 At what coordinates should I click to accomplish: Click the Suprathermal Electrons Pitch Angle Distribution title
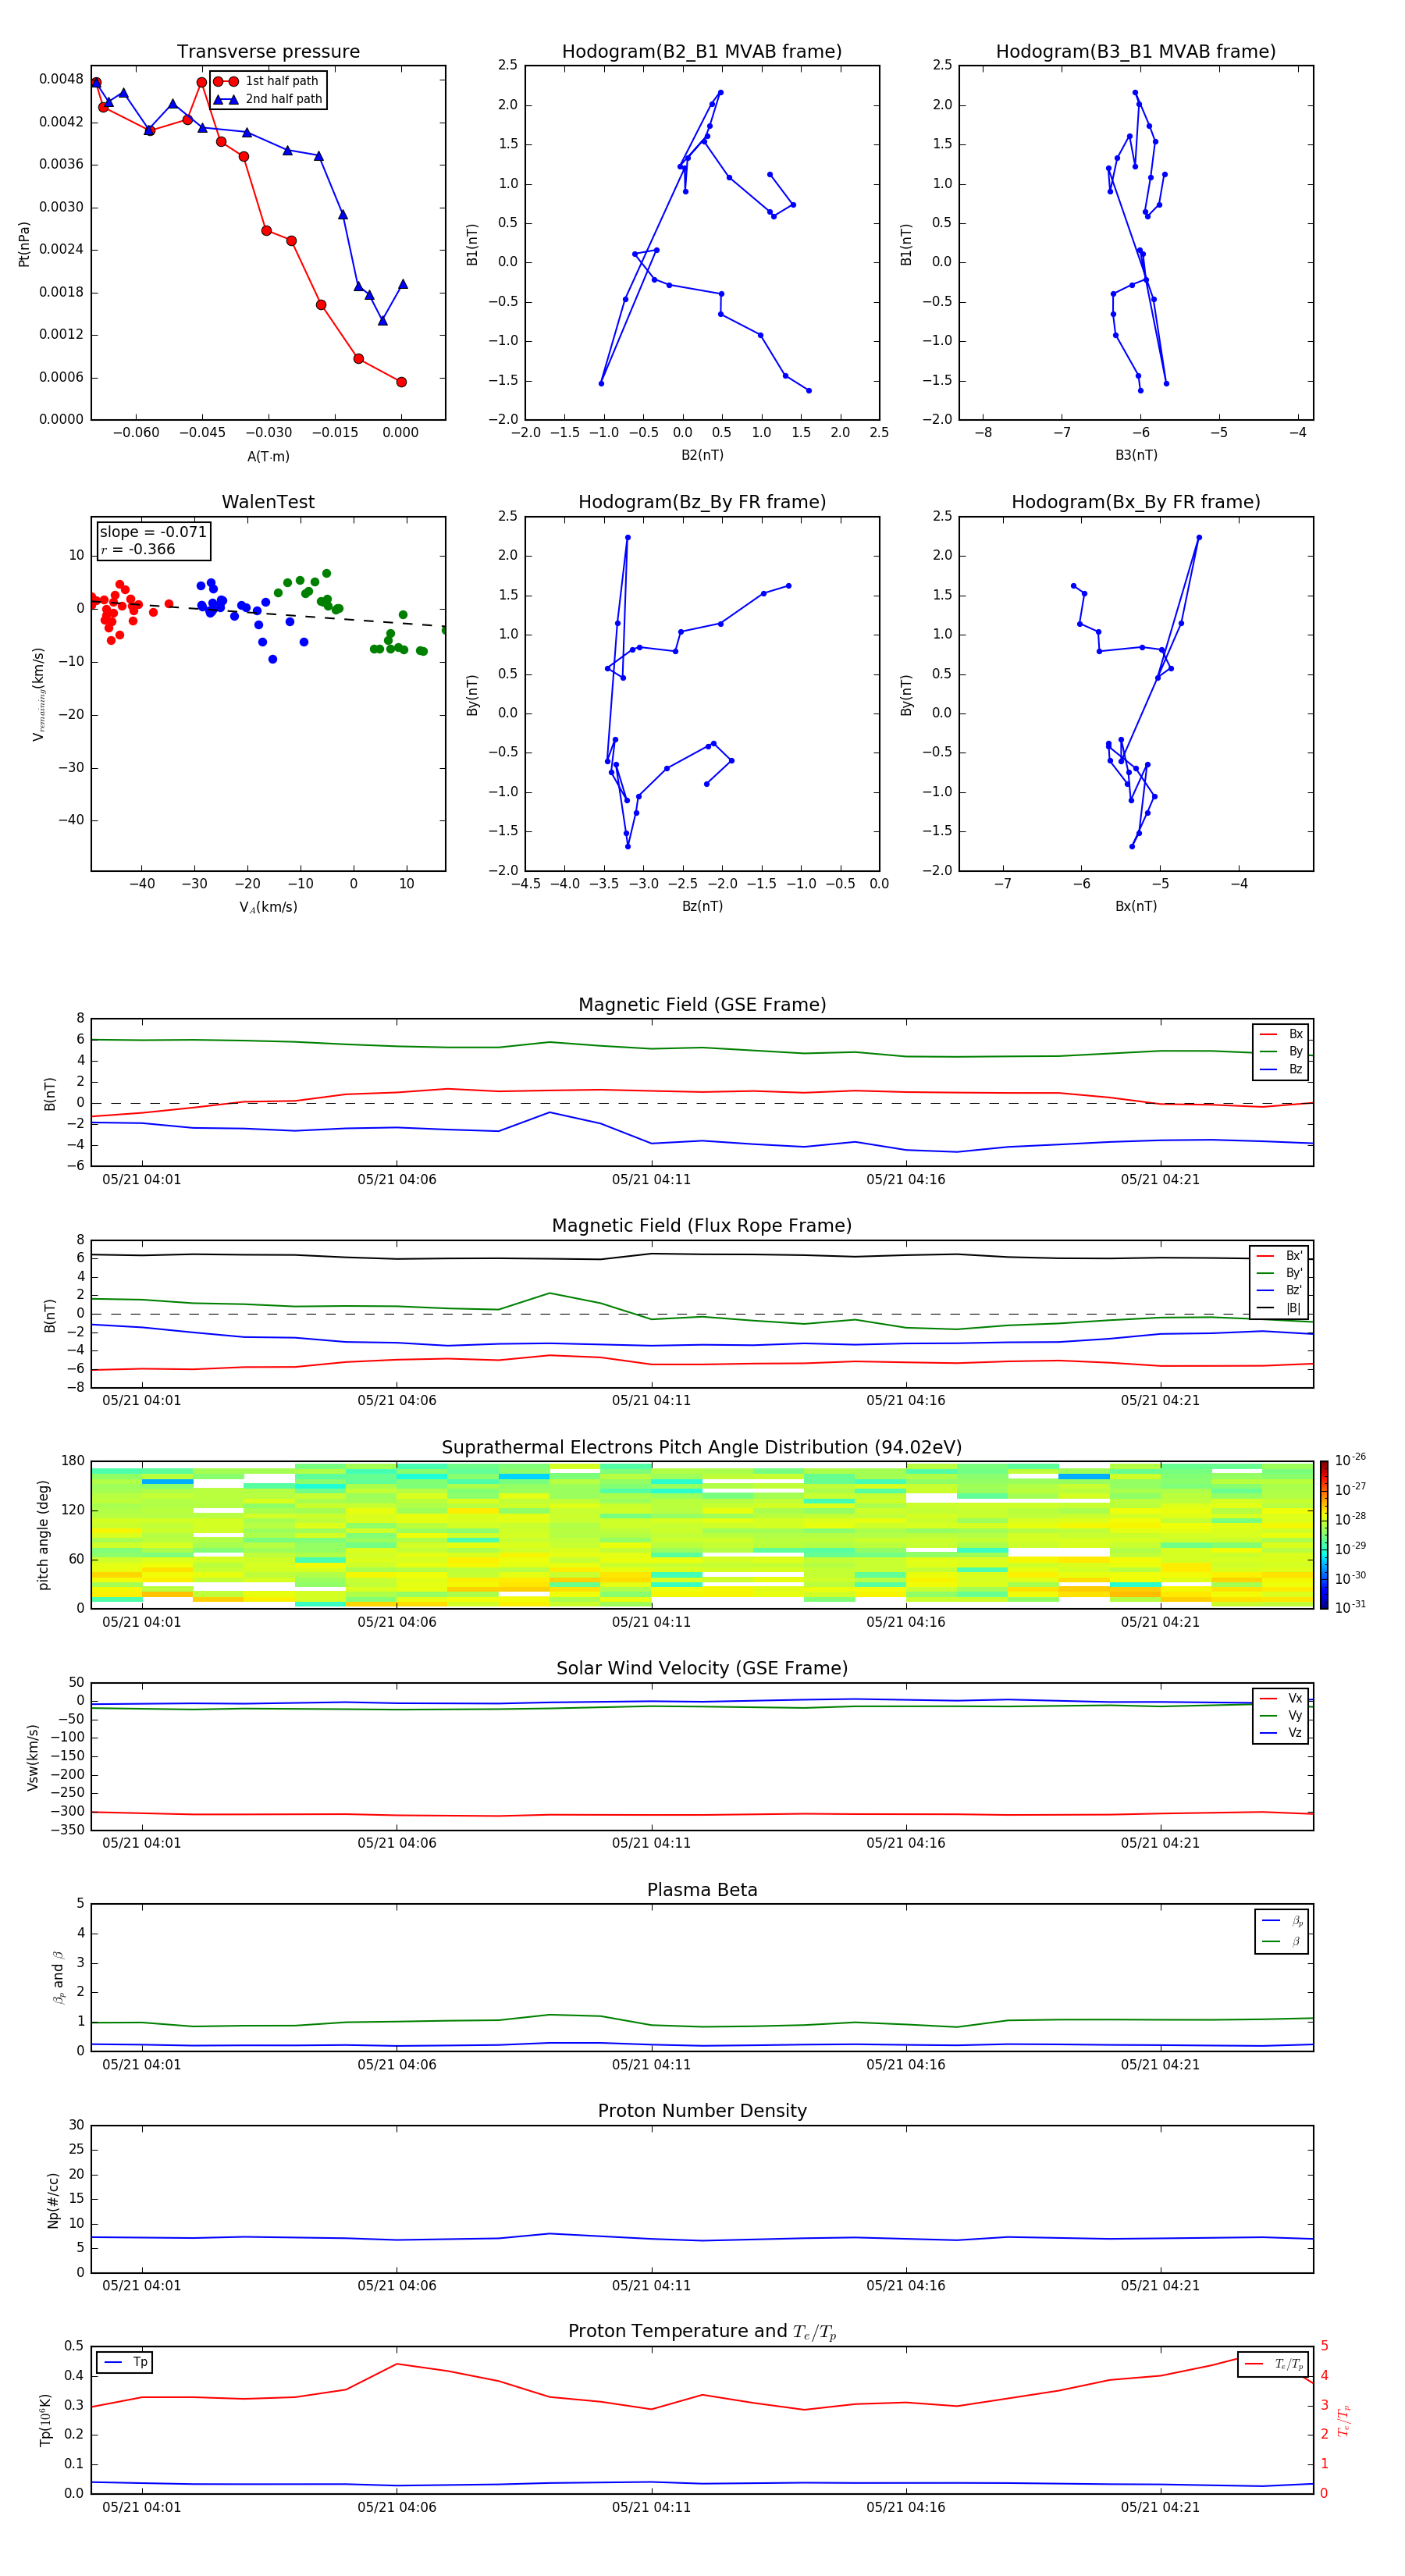coord(702,1448)
